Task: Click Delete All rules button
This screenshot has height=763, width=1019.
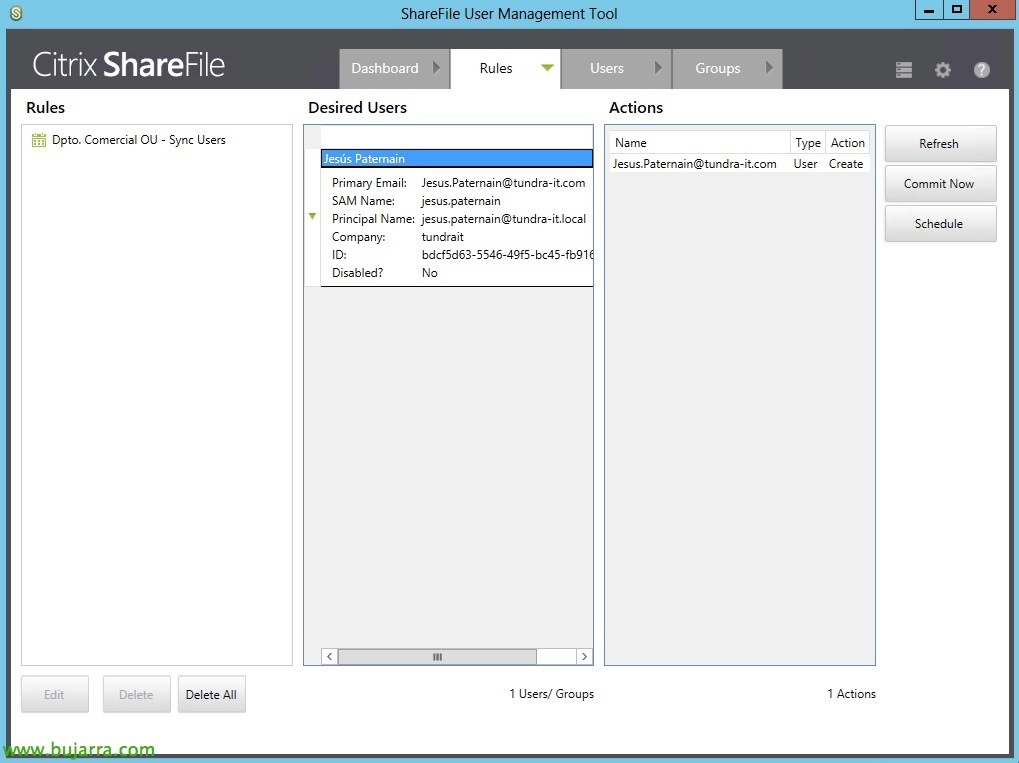Action: click(211, 695)
